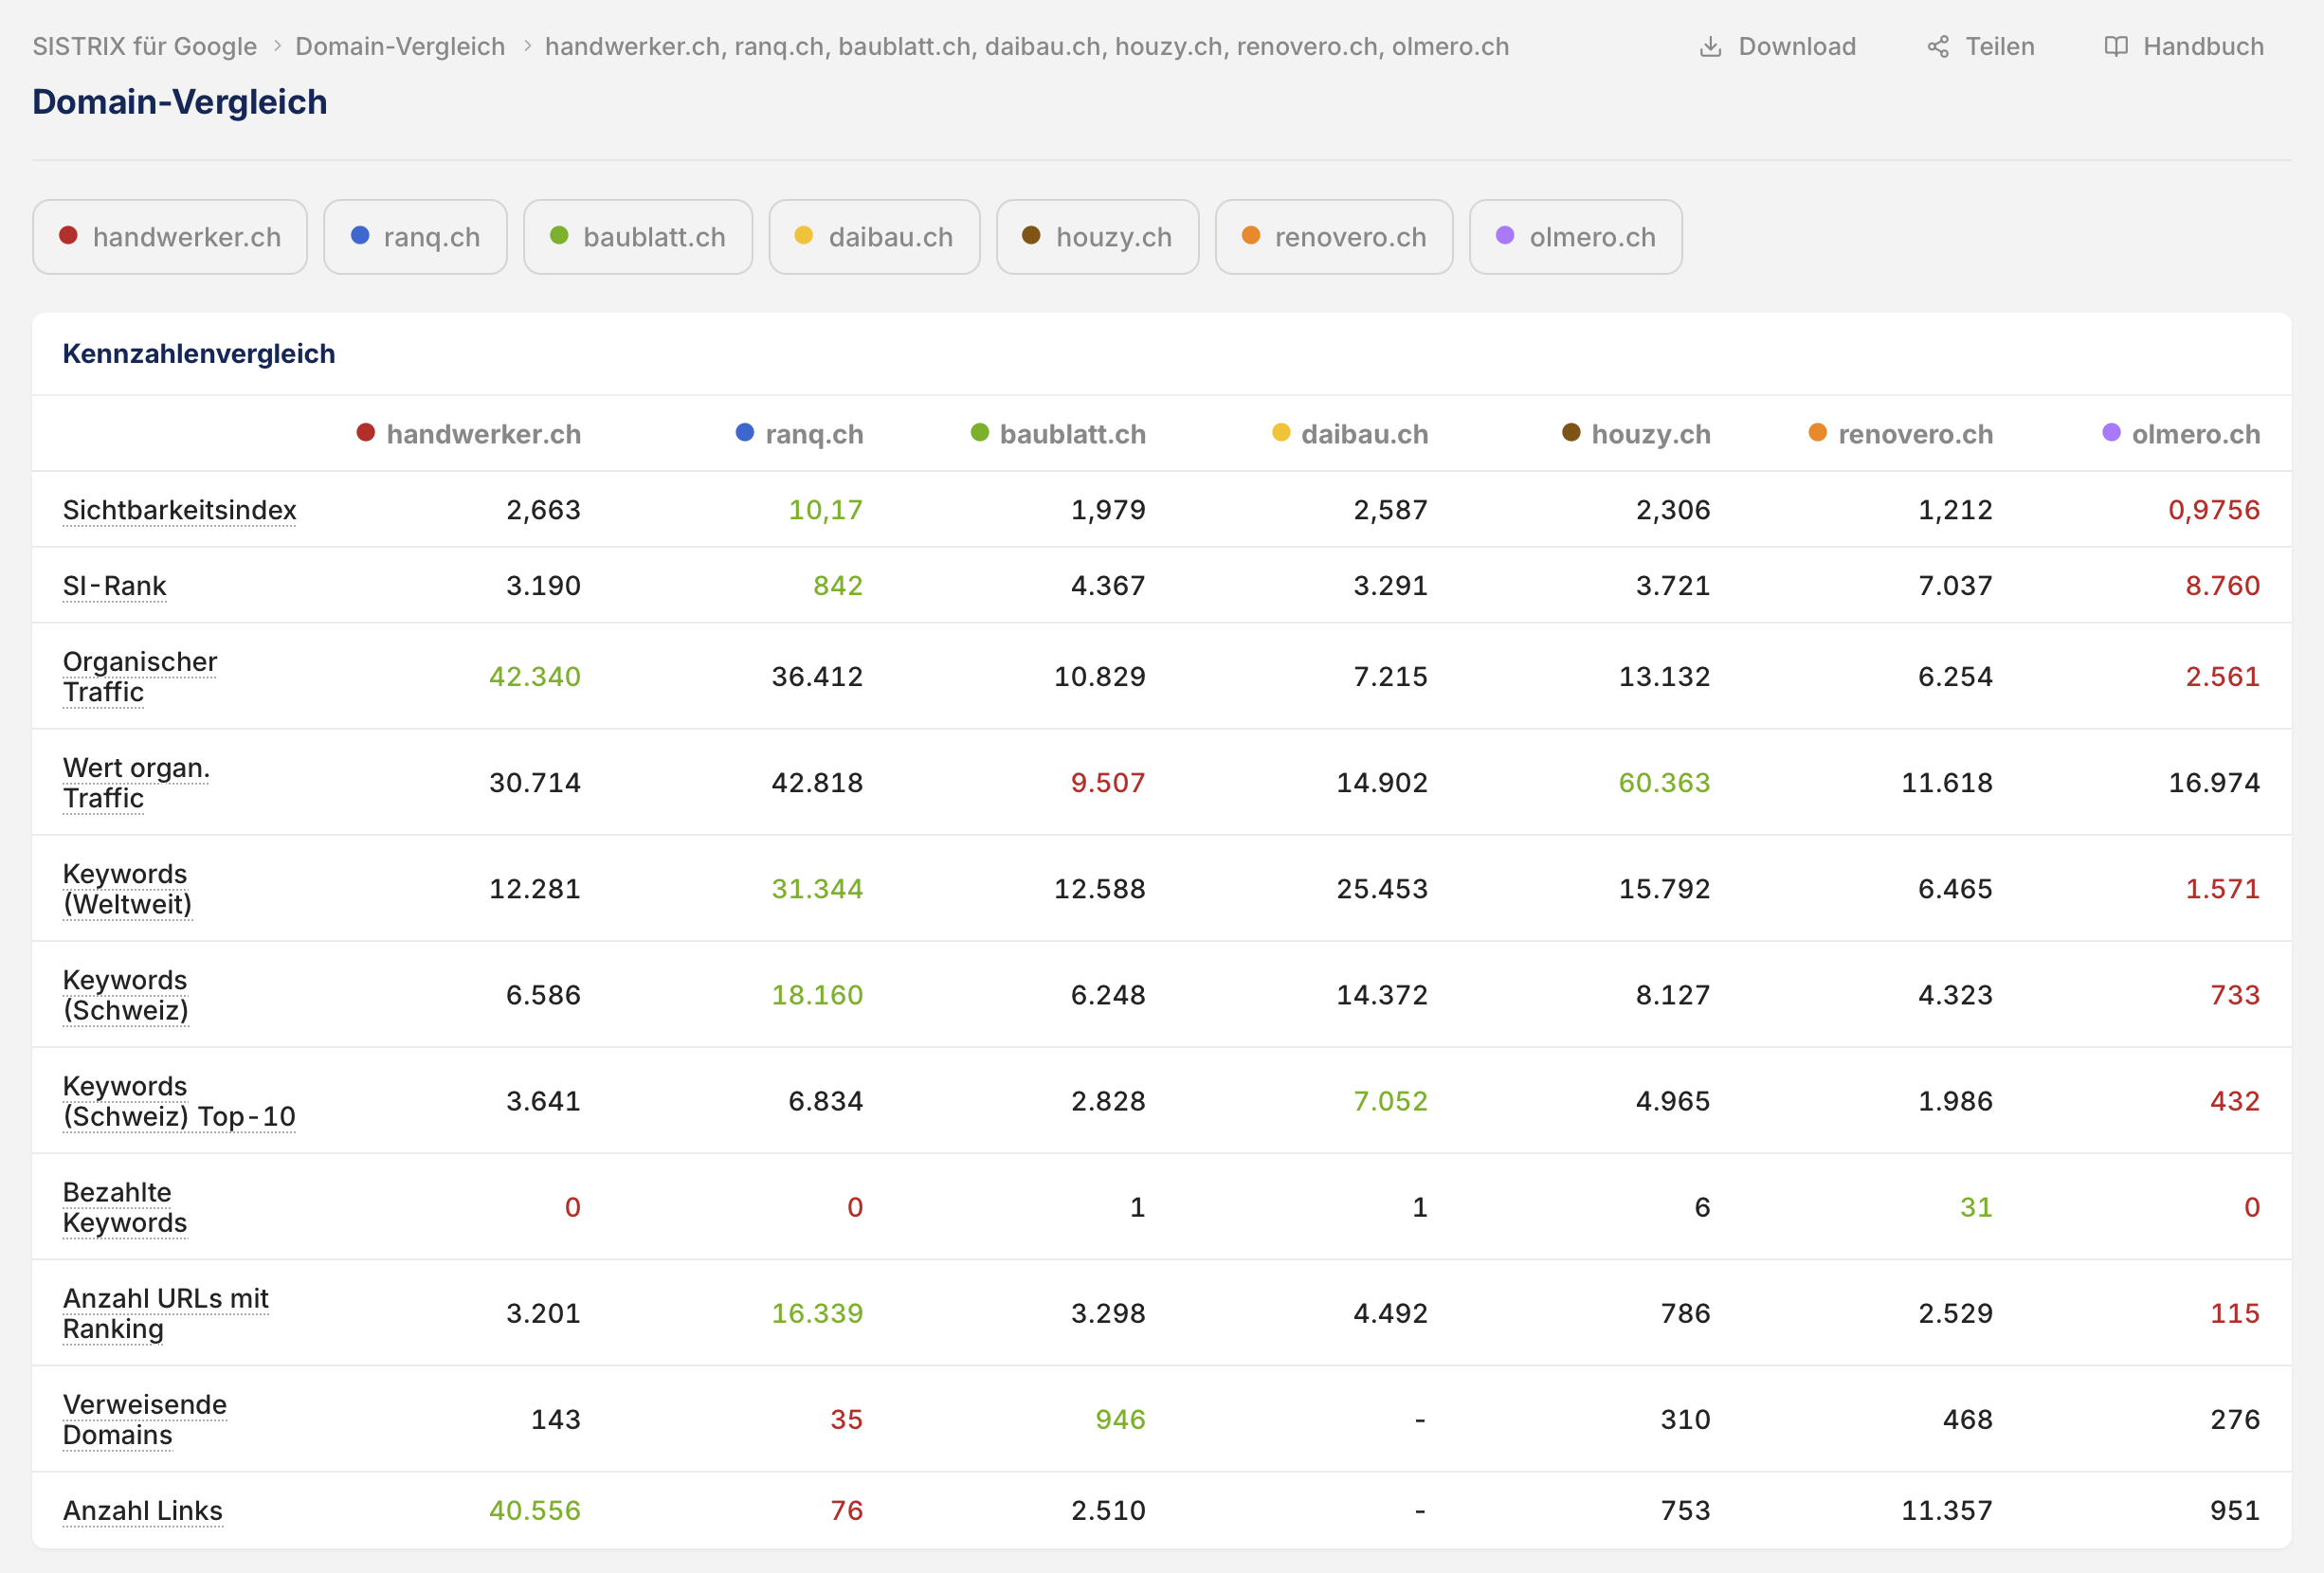Go to Domain-Vergleich breadcrumb link

tap(400, 47)
